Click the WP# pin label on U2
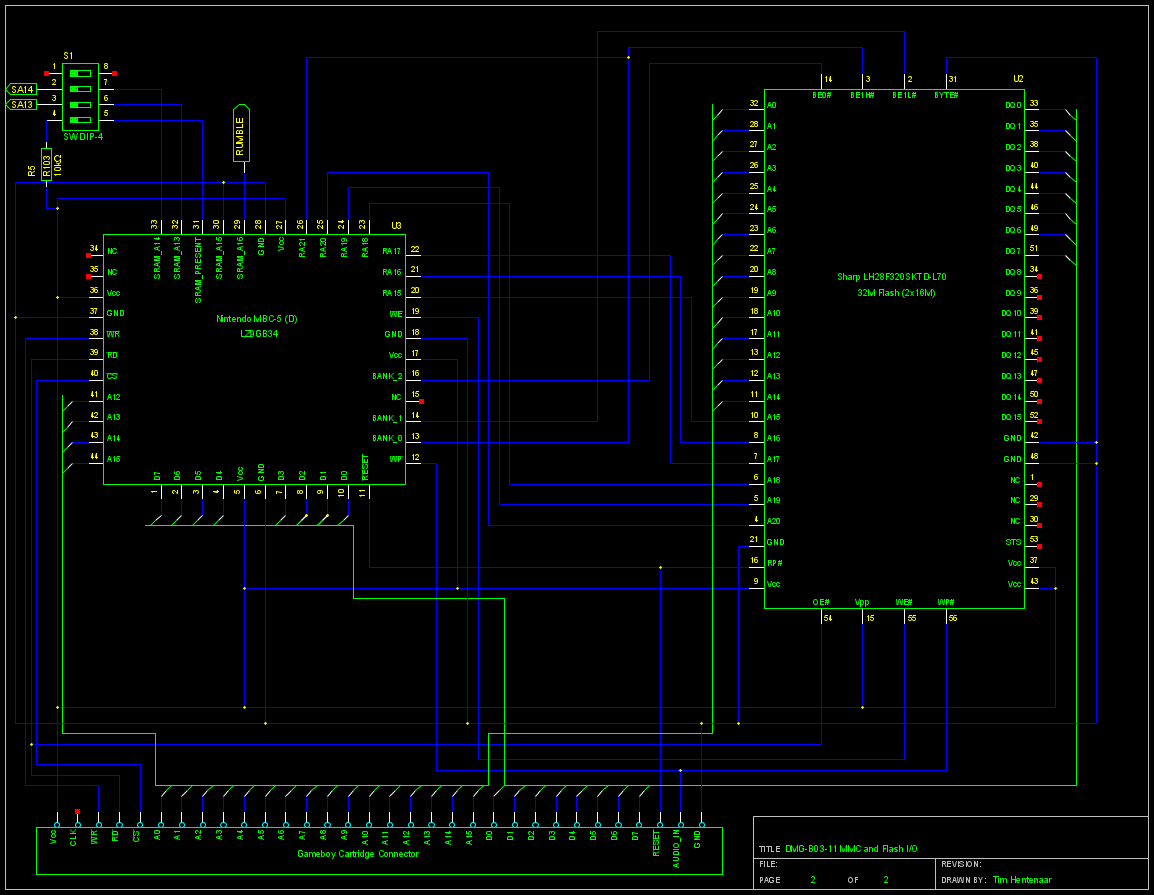 click(x=946, y=602)
